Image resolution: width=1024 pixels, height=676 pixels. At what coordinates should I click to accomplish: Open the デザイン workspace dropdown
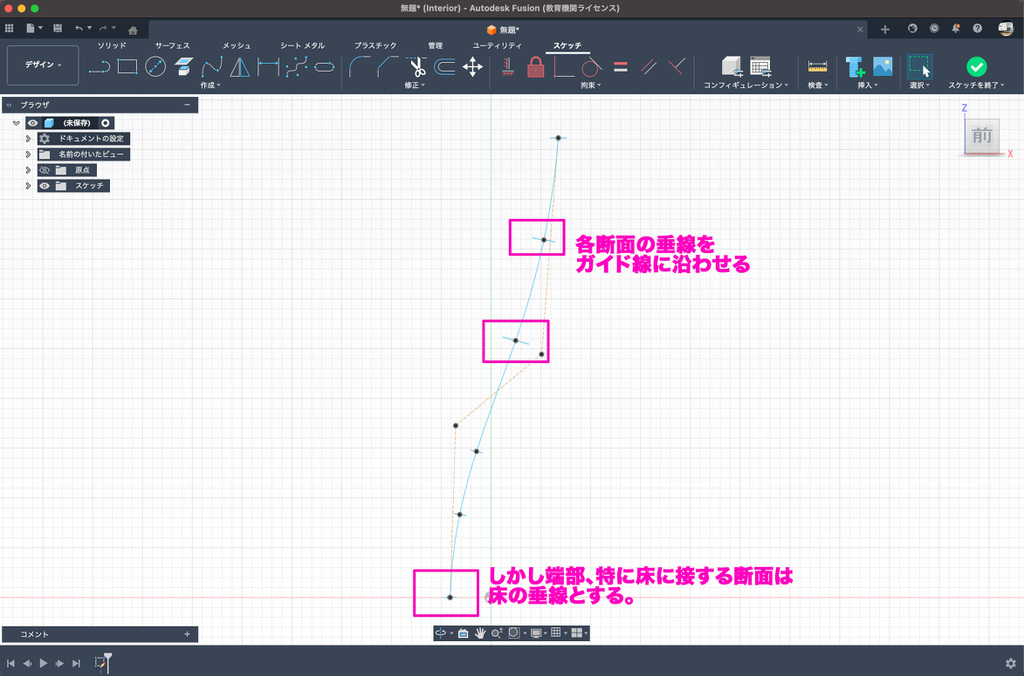click(43, 65)
